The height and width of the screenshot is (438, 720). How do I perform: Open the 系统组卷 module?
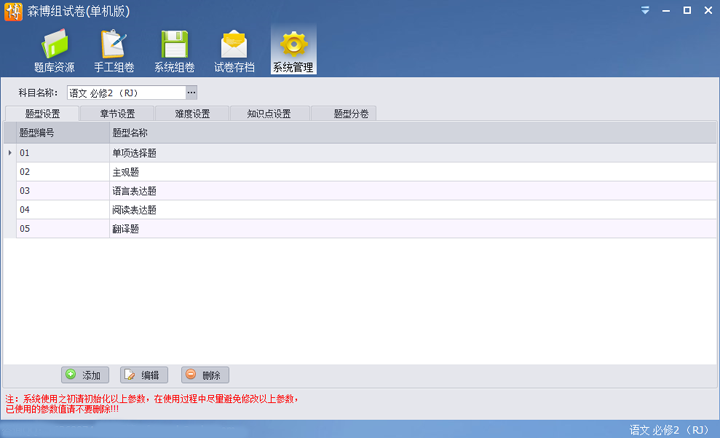pos(174,51)
